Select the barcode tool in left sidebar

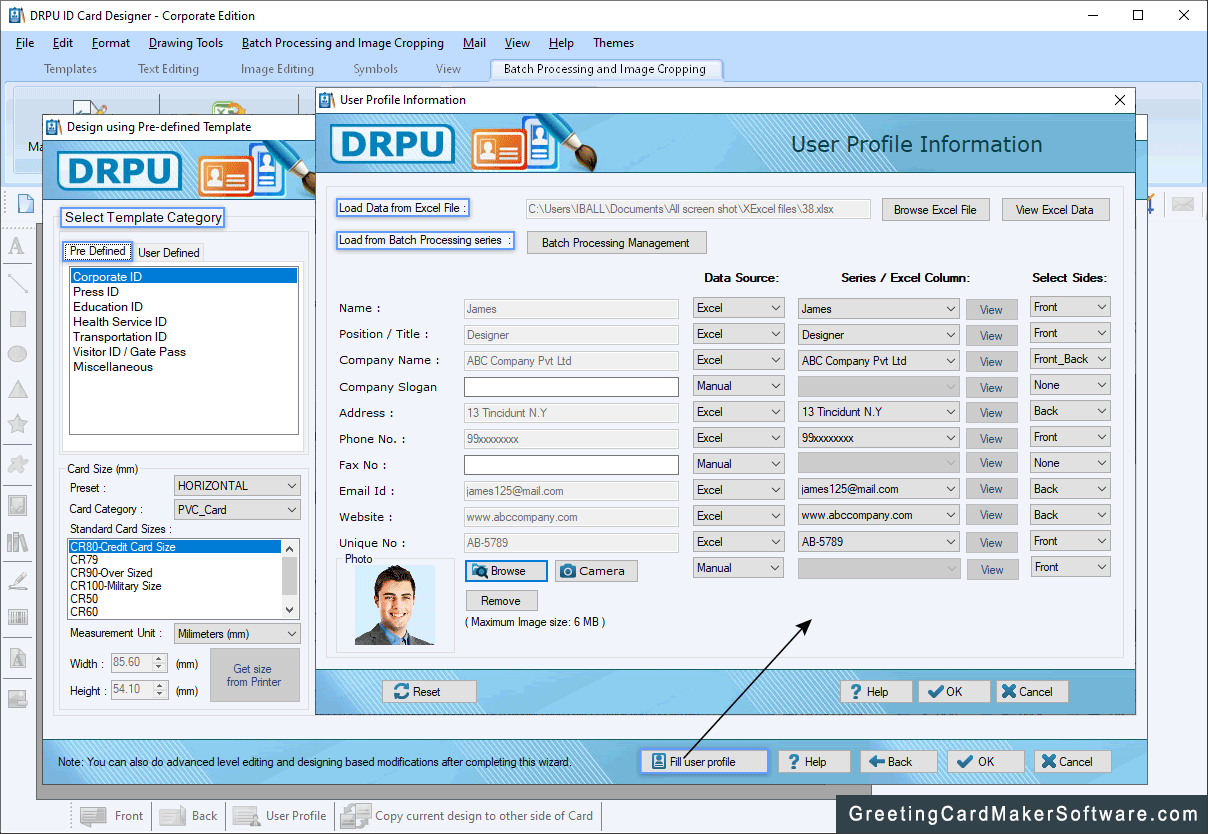(17, 617)
